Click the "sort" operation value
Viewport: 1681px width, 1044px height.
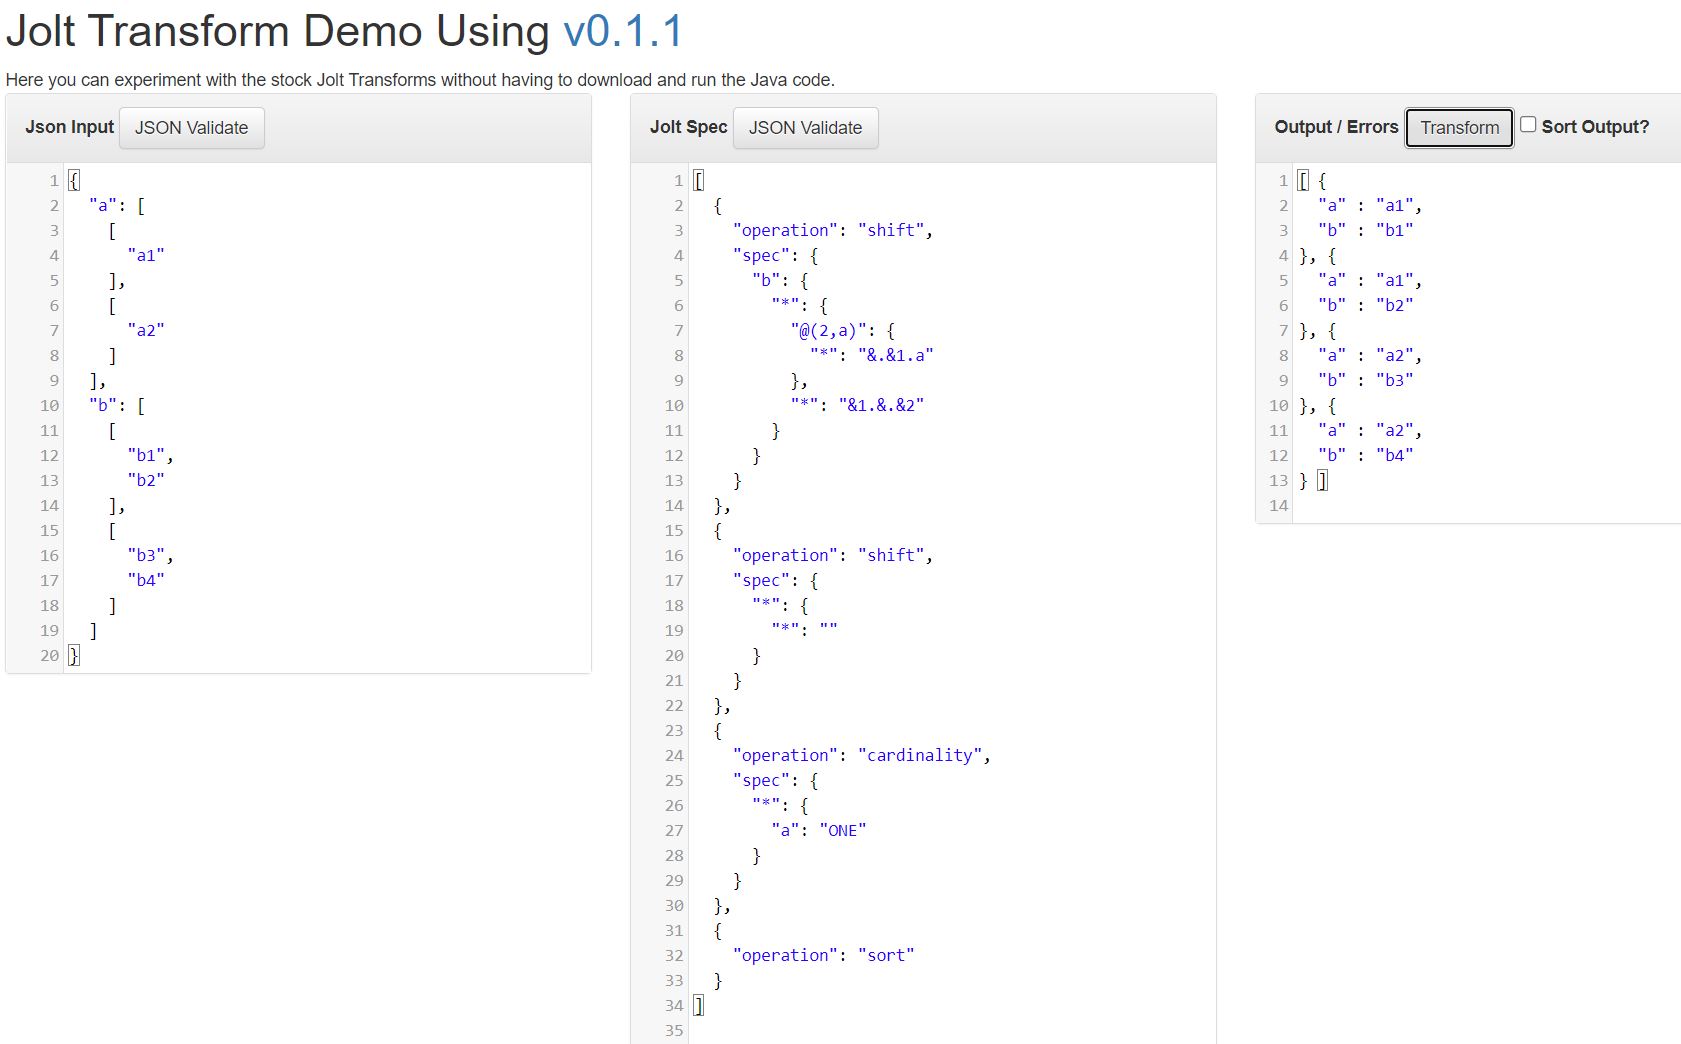coord(886,955)
